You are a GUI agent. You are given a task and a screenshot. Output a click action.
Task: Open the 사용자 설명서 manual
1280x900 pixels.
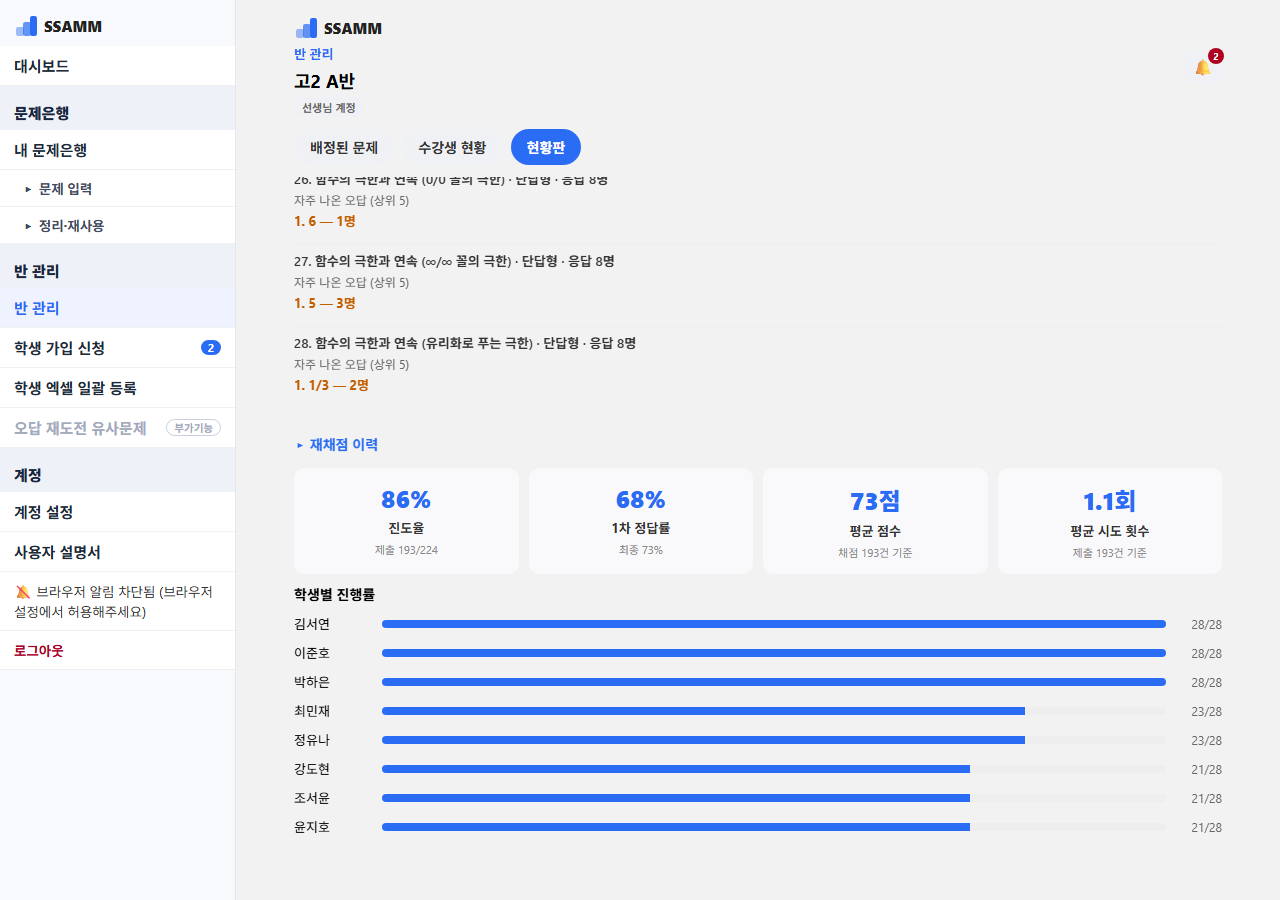coord(117,552)
